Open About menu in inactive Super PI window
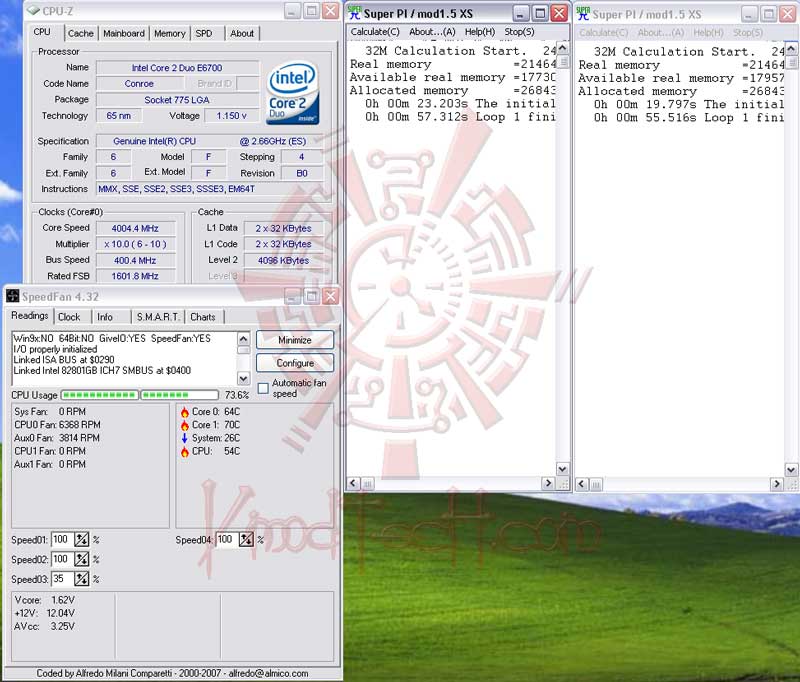The image size is (800, 682). pyautogui.click(x=660, y=33)
